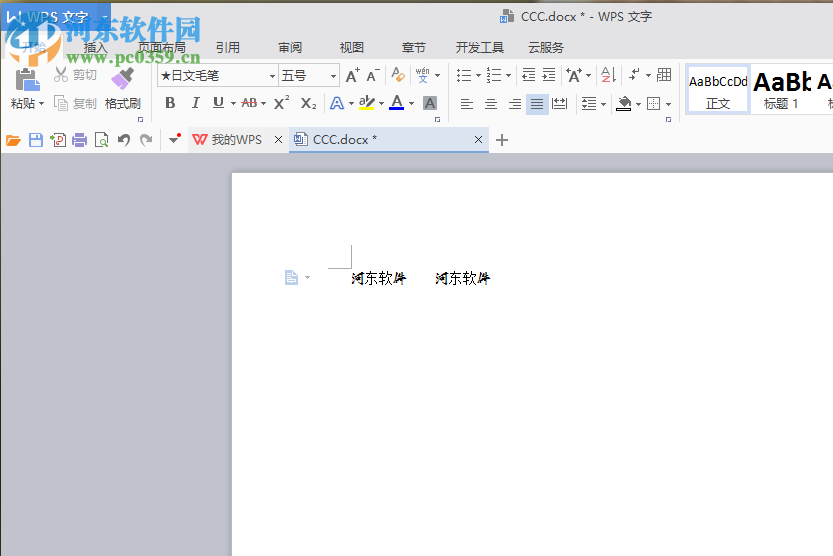This screenshot has height=556, width=833.
Task: Expand underline style dropdown arrow
Action: [233, 104]
